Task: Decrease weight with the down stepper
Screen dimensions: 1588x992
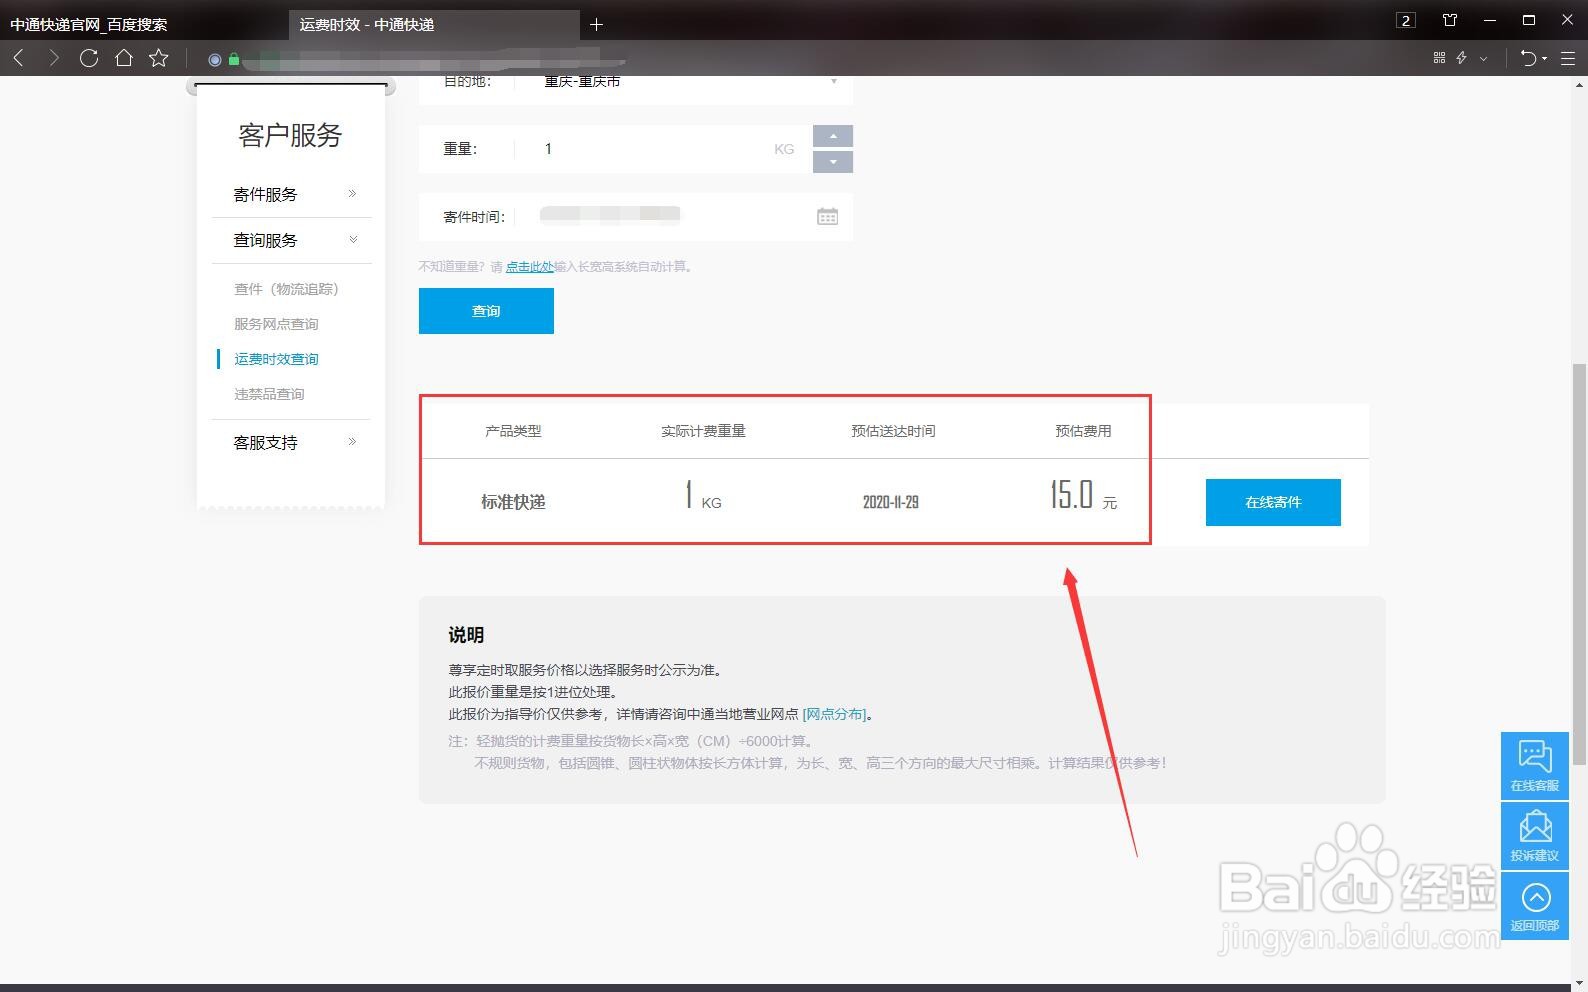Action: (833, 162)
